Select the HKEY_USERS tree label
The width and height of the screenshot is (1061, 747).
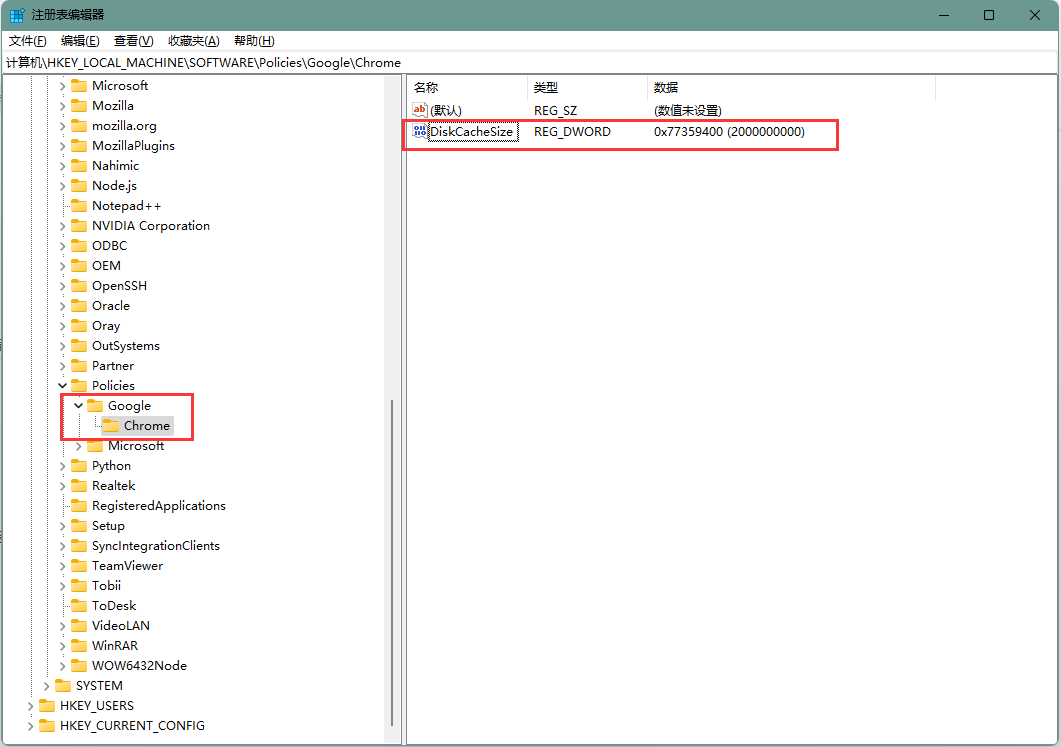click(97, 706)
